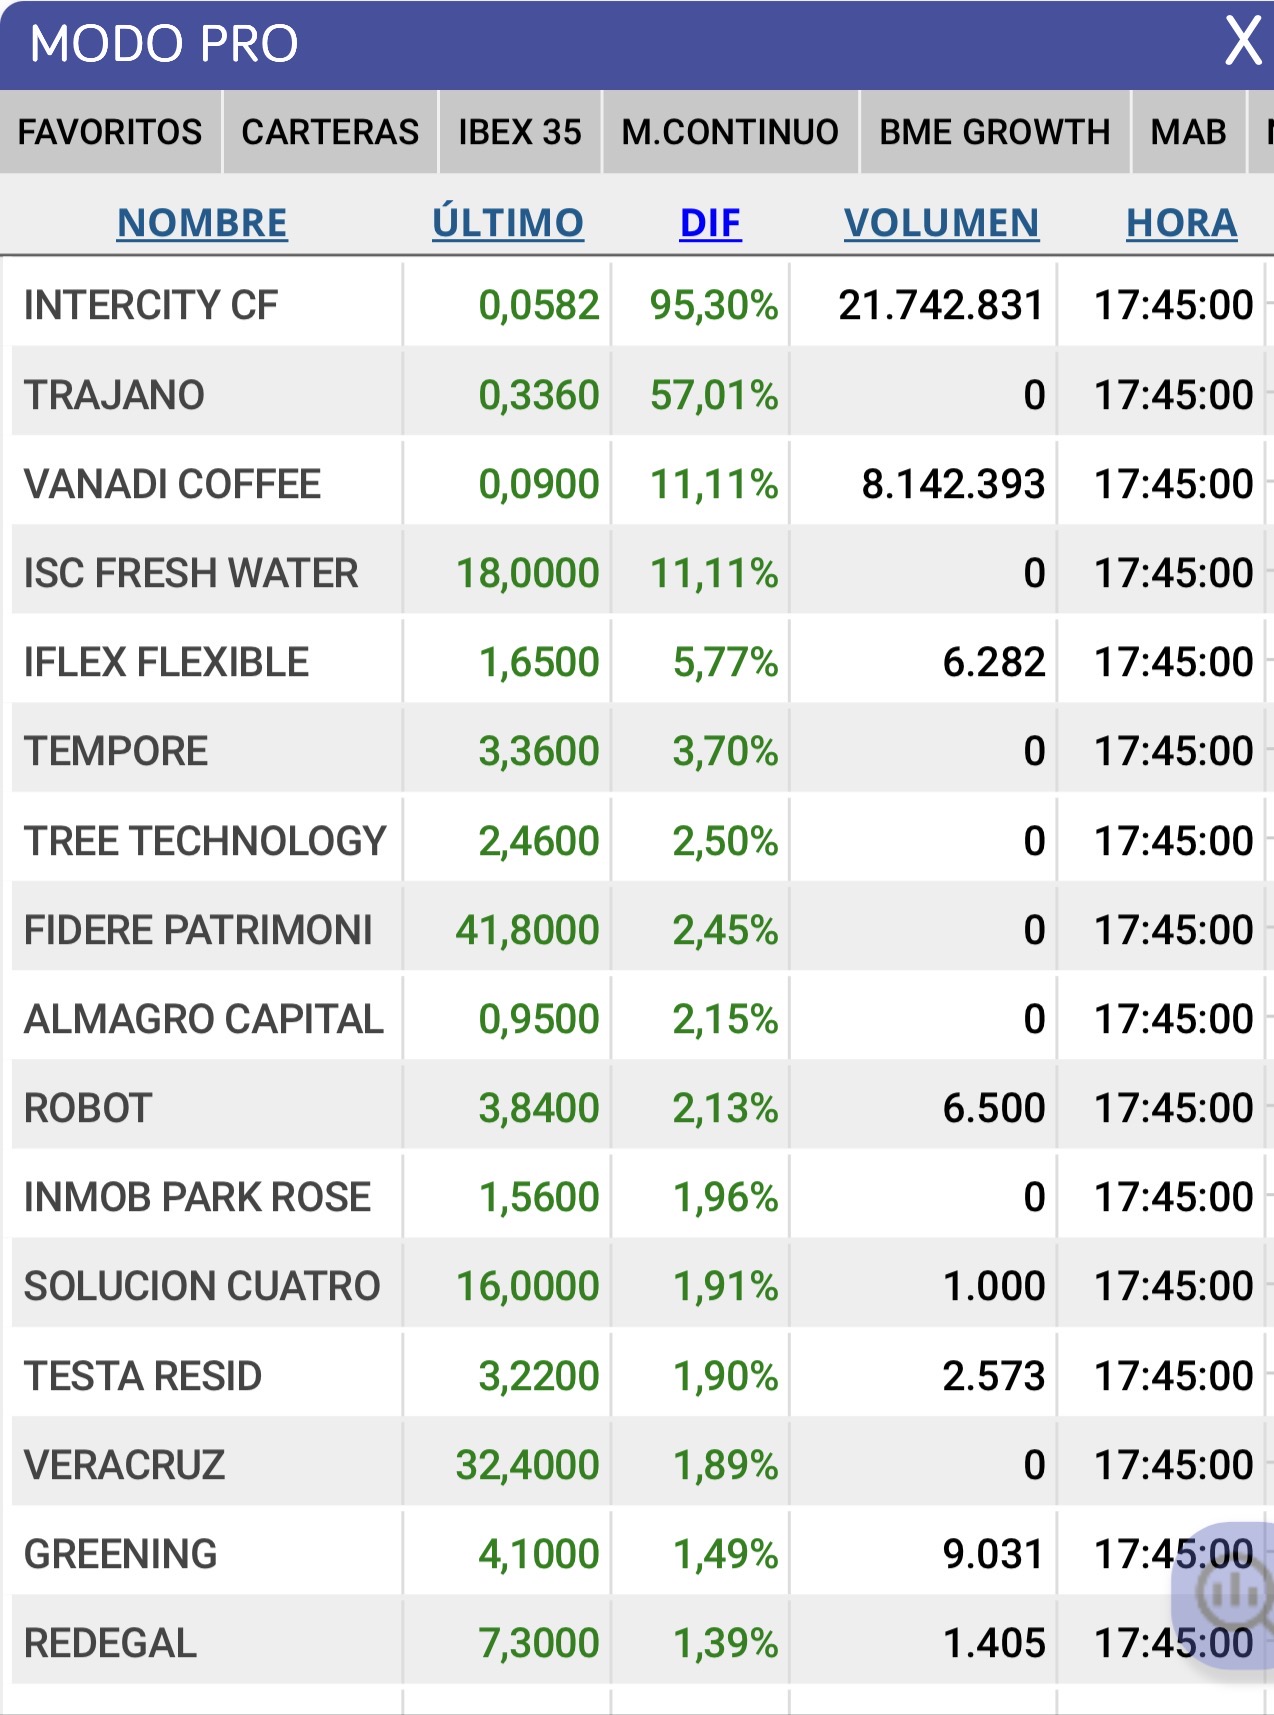The image size is (1274, 1715).
Task: Sort by the HORA column header
Action: 1182,223
